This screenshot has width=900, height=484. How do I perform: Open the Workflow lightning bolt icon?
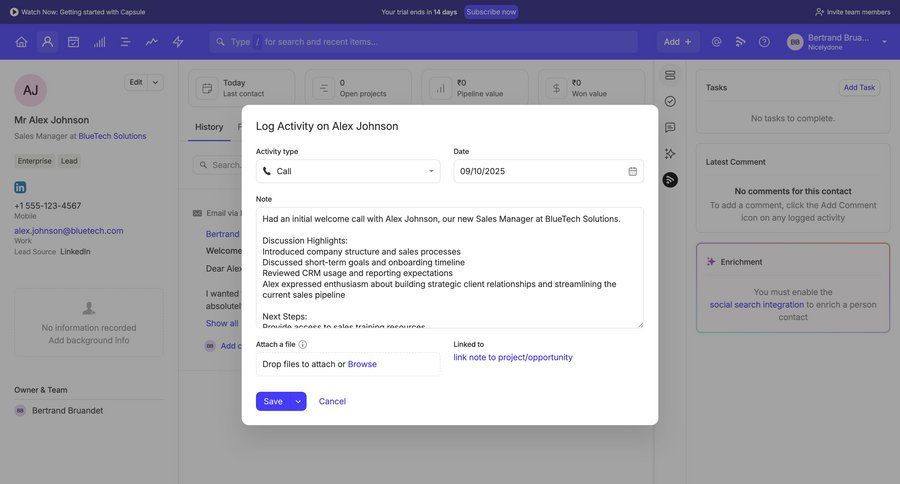(178, 42)
